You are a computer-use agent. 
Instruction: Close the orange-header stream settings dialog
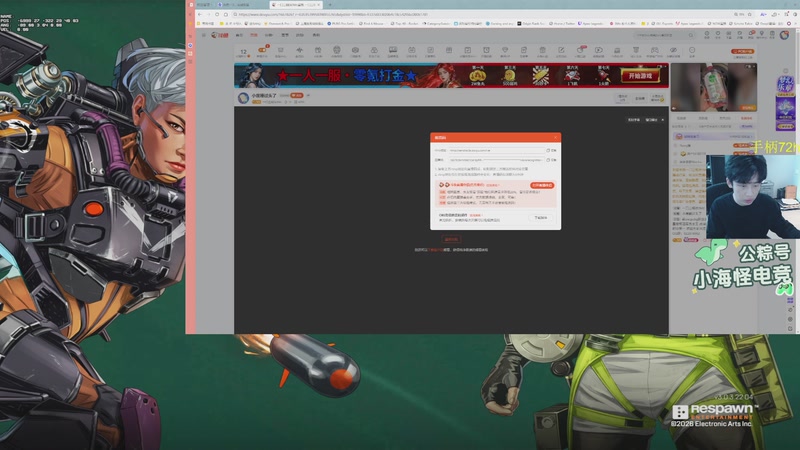(556, 138)
